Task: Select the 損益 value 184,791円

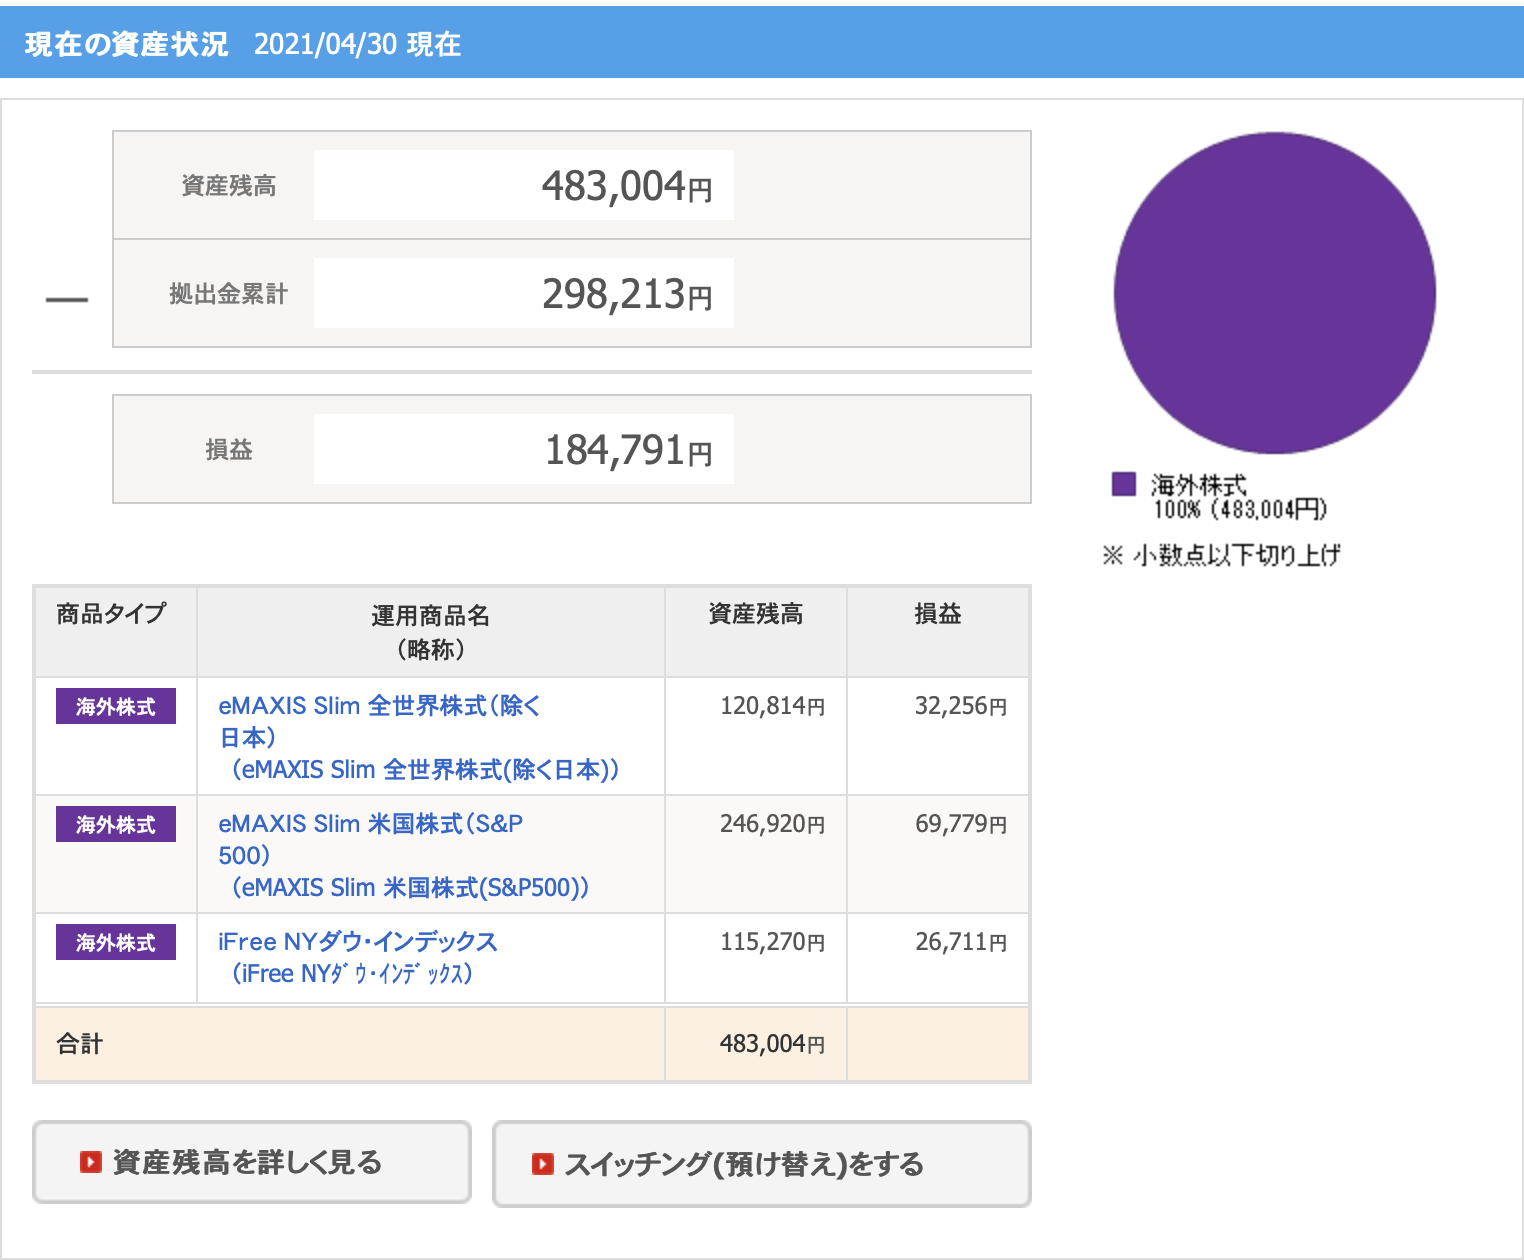Action: tap(629, 450)
